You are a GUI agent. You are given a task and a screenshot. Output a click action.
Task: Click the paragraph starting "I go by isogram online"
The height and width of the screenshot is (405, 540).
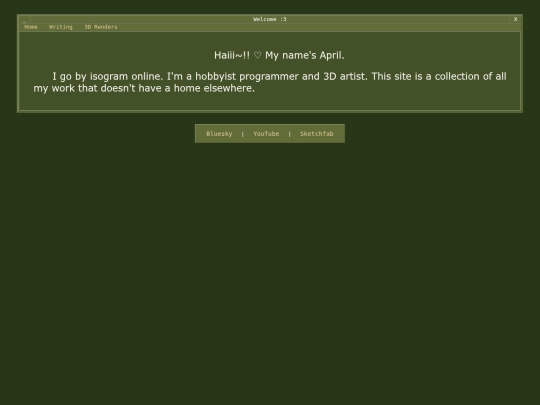(x=270, y=82)
